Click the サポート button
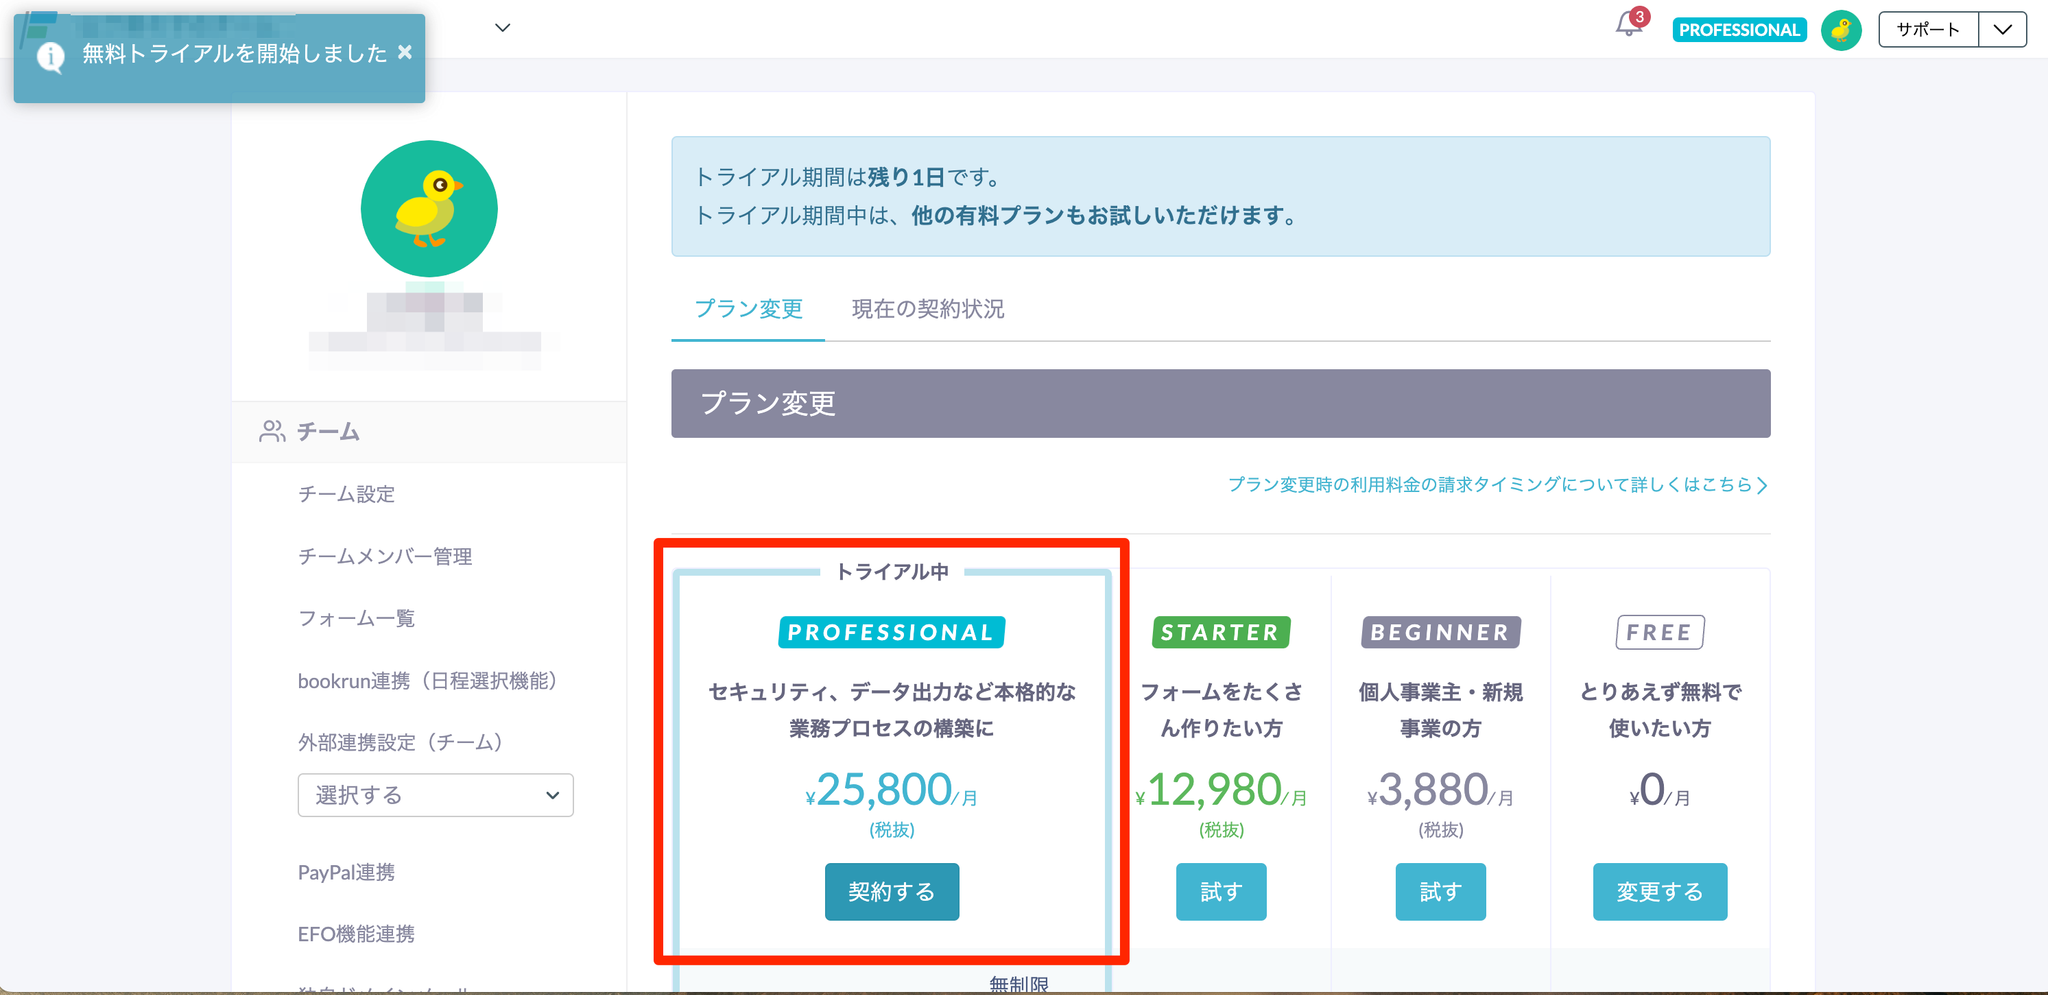This screenshot has width=2048, height=995. click(x=1928, y=30)
